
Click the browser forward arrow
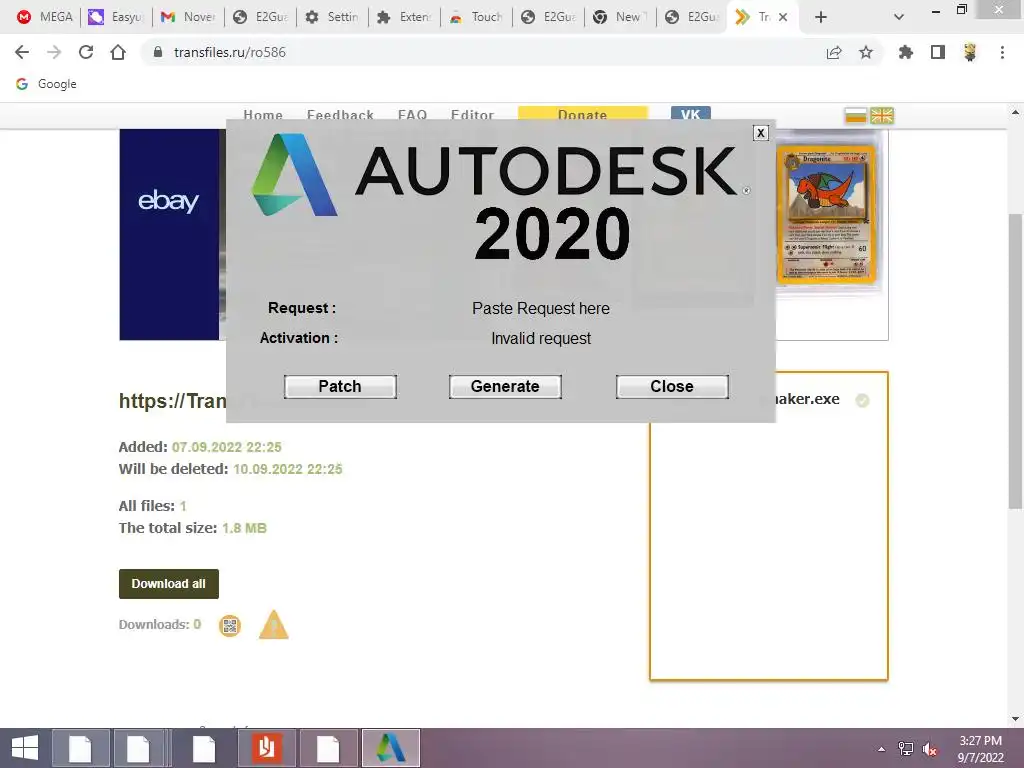point(54,52)
